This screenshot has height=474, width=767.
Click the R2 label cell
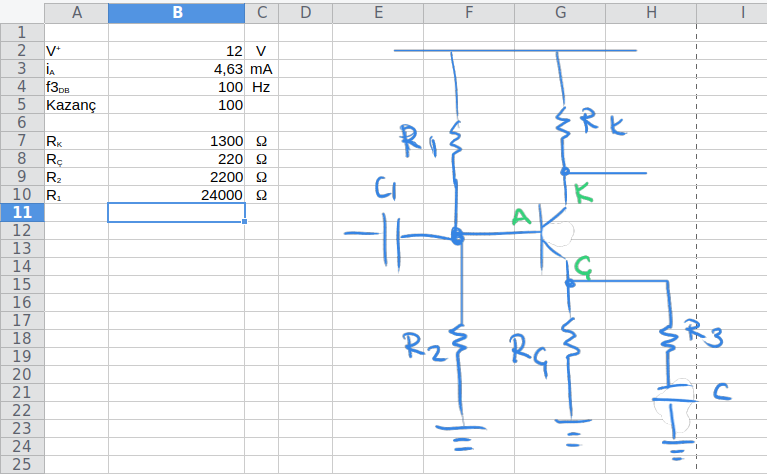coord(76,177)
